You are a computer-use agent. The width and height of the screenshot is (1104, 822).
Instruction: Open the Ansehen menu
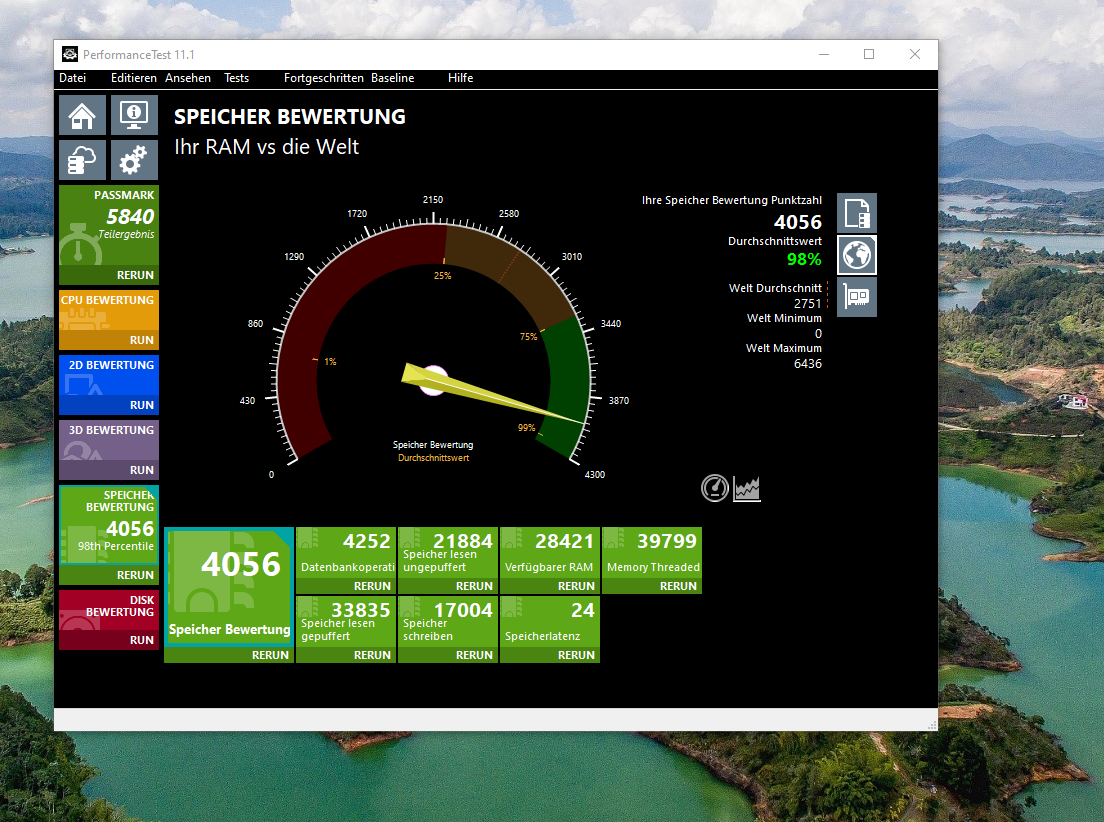click(x=188, y=78)
